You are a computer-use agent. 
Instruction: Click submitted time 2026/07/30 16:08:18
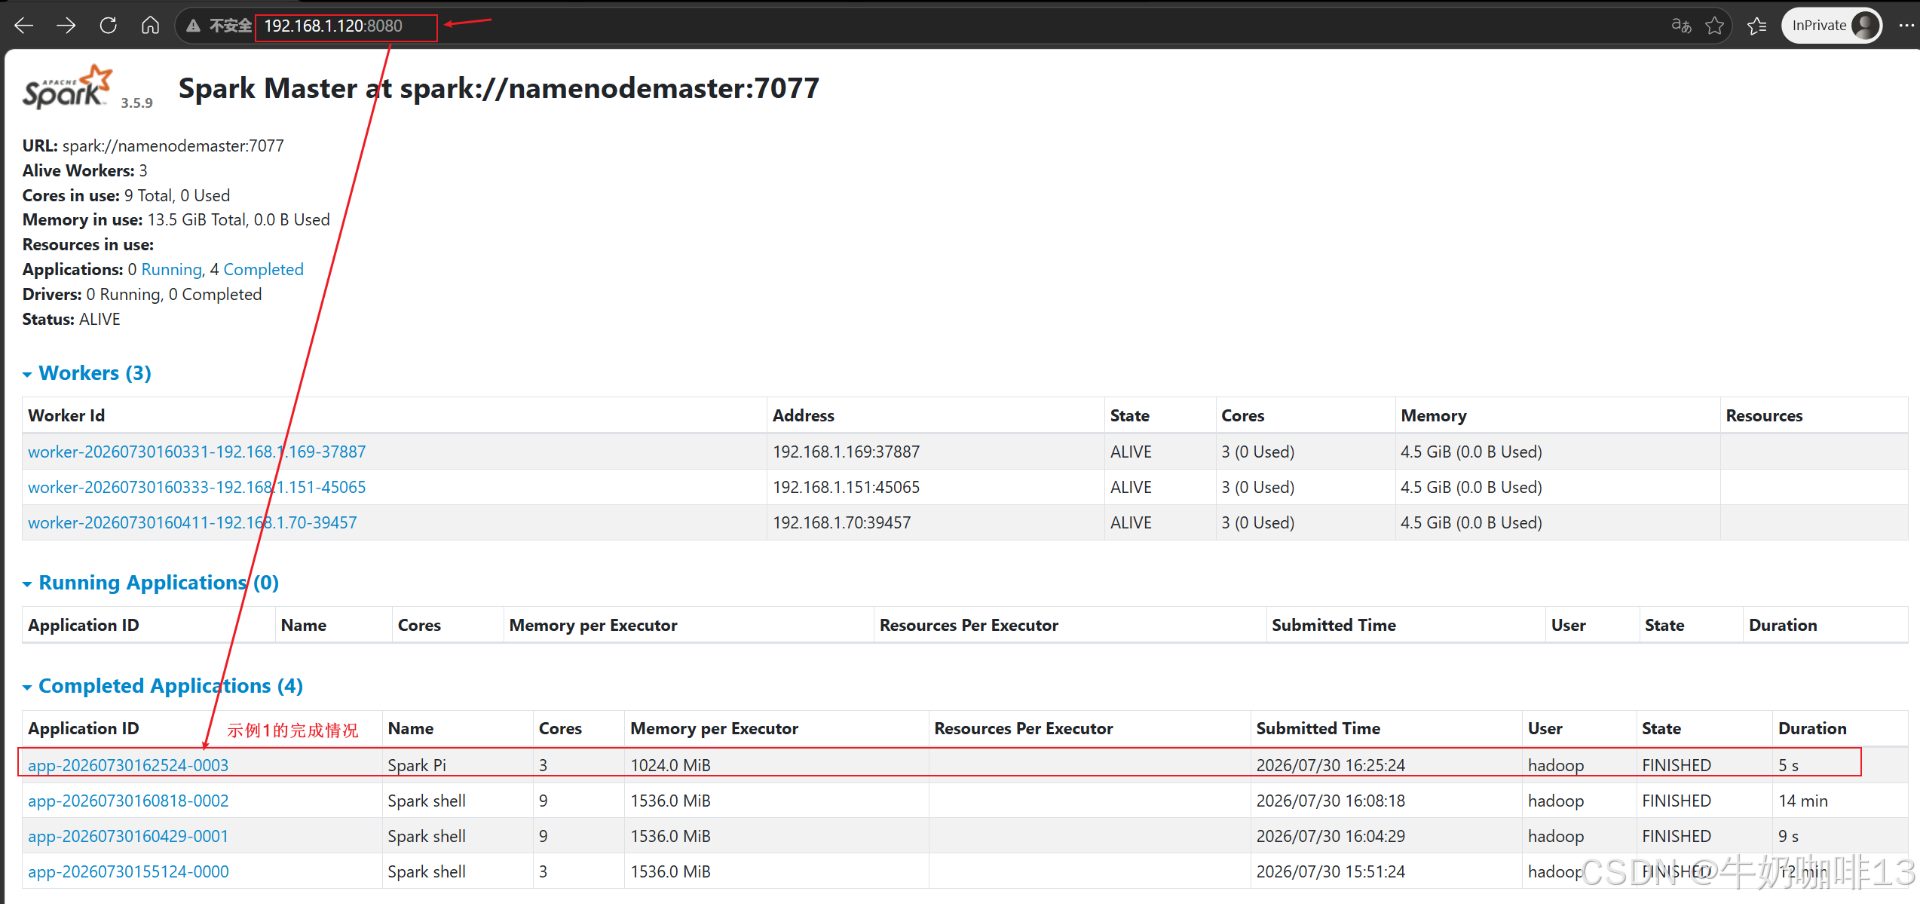pyautogui.click(x=1330, y=801)
